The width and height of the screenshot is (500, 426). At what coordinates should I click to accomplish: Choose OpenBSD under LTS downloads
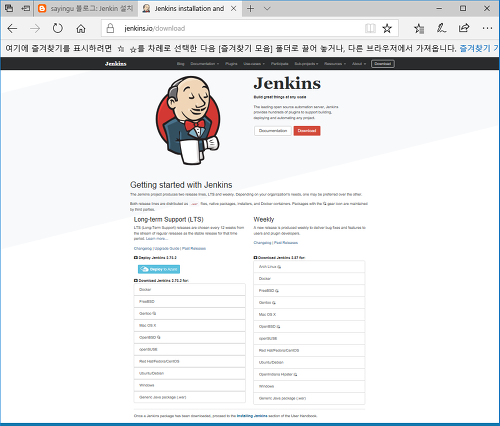tap(190, 338)
